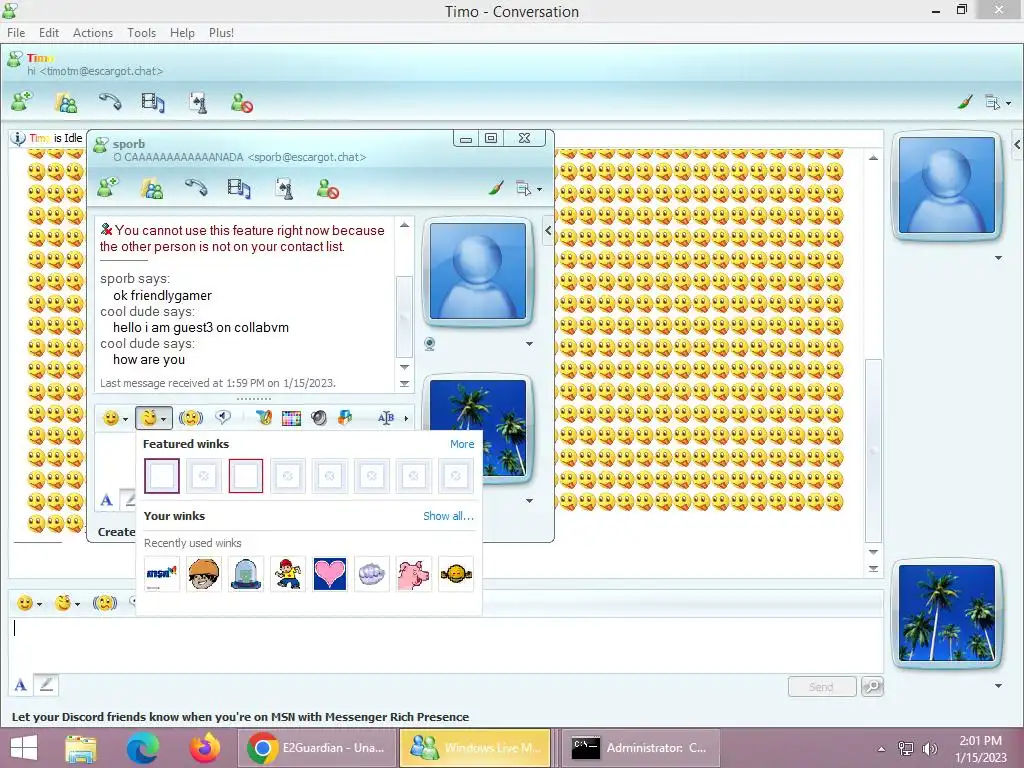Click the Send button
The width and height of the screenshot is (1024, 768).
pyautogui.click(x=822, y=686)
